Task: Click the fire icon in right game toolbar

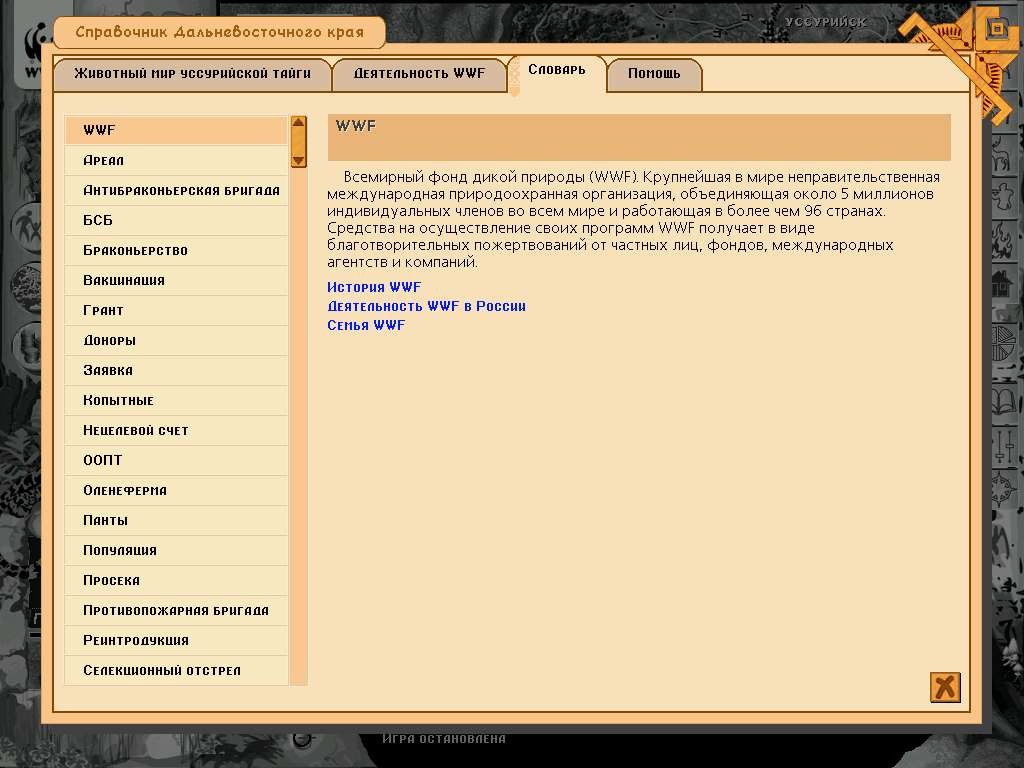Action: click(1004, 240)
